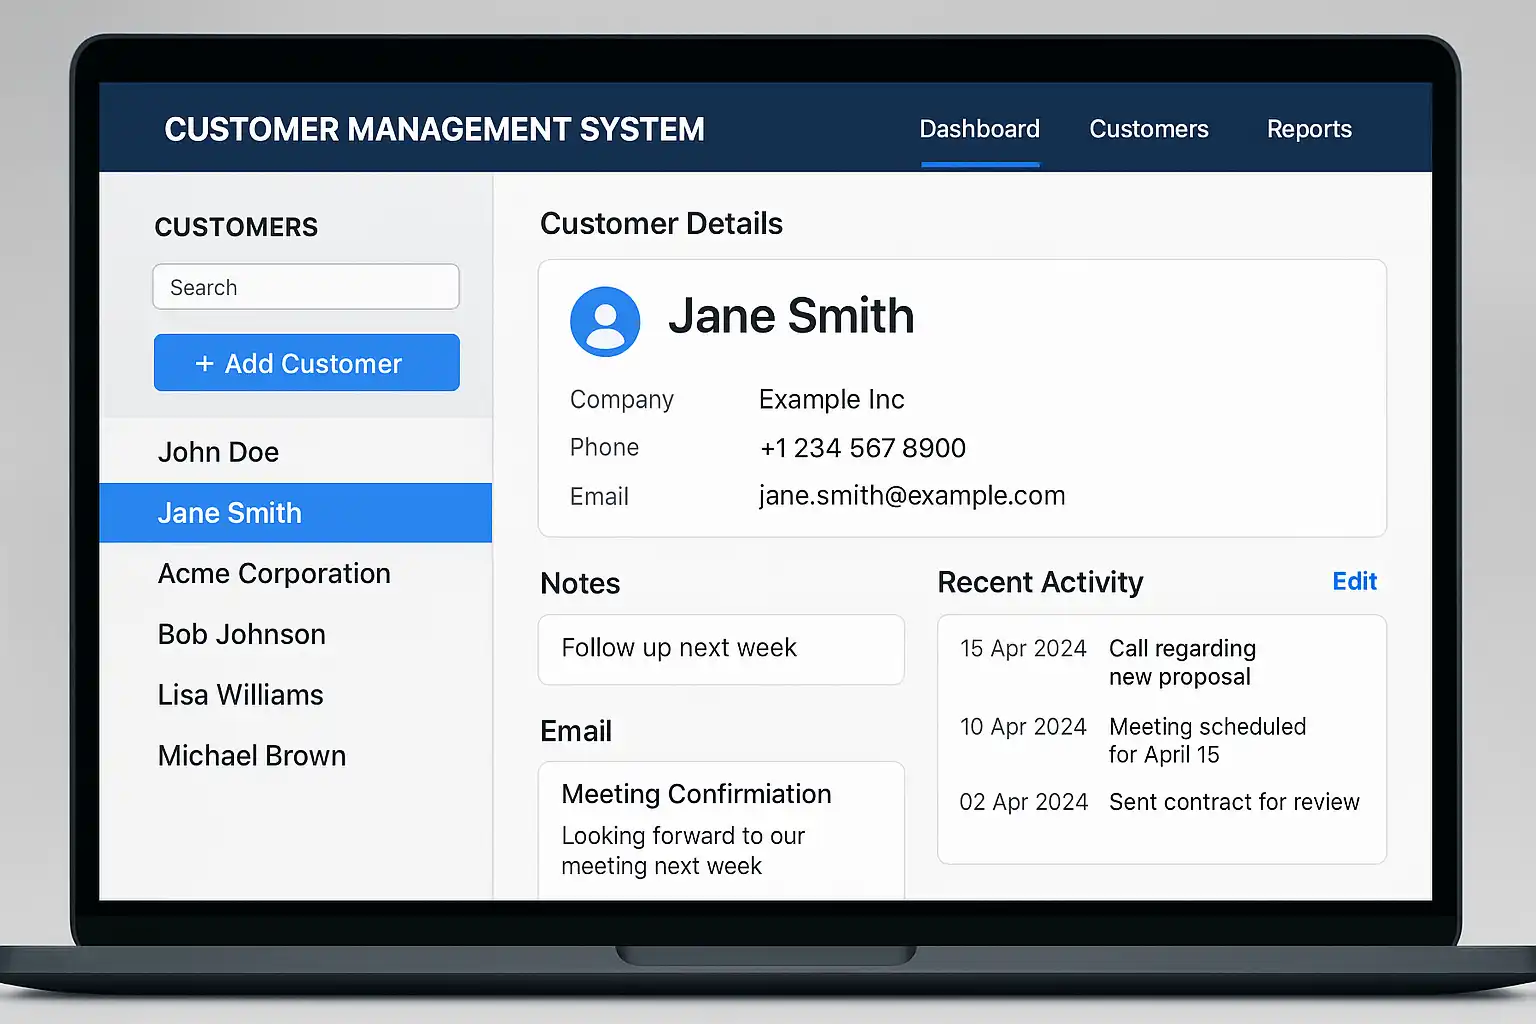The image size is (1536, 1024).
Task: Open Acme Corporation customer record
Action: tap(274, 574)
